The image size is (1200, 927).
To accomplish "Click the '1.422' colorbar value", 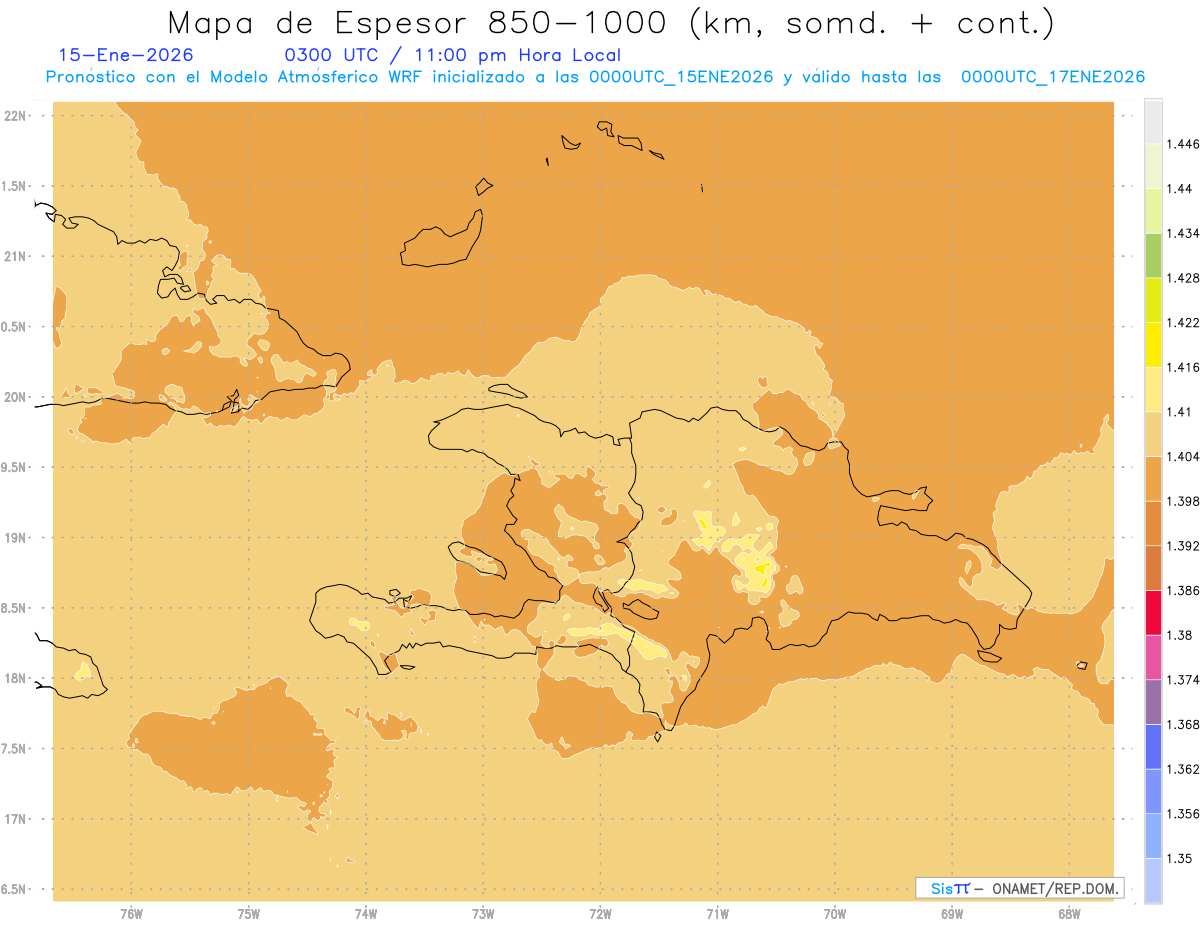I will pyautogui.click(x=1184, y=323).
